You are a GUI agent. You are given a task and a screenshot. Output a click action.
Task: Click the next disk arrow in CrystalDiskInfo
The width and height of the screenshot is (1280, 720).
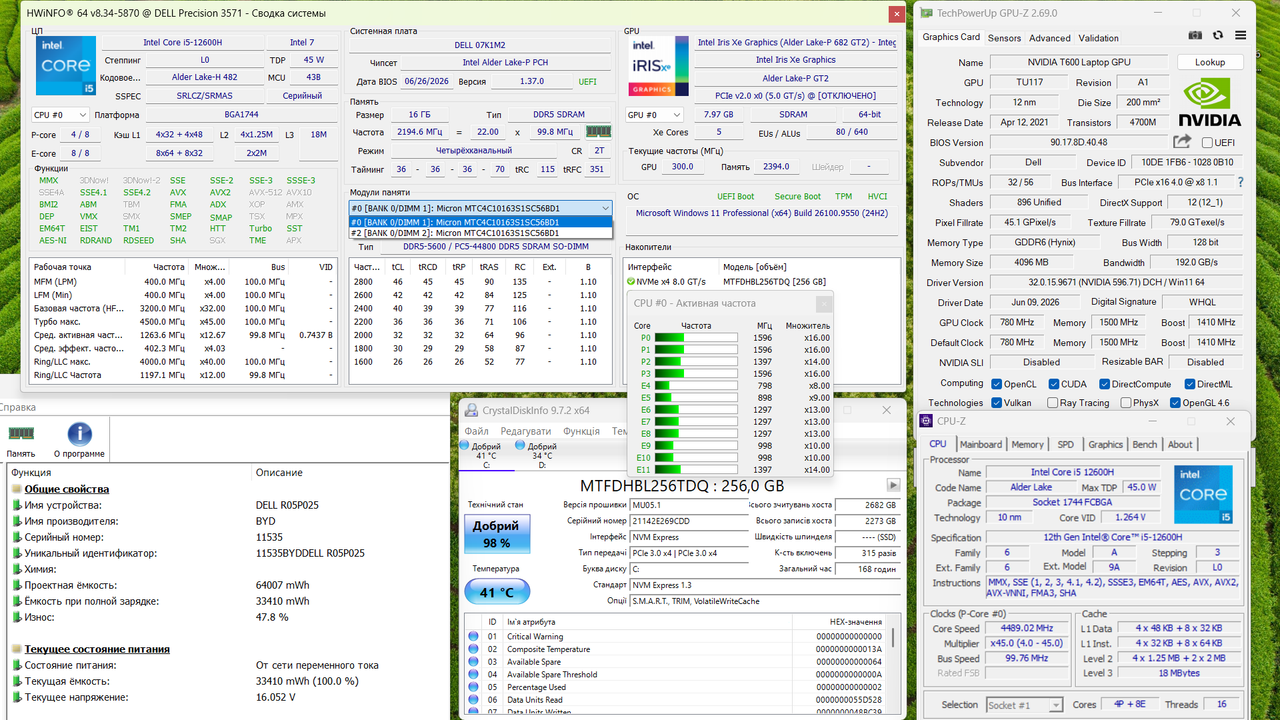point(894,485)
